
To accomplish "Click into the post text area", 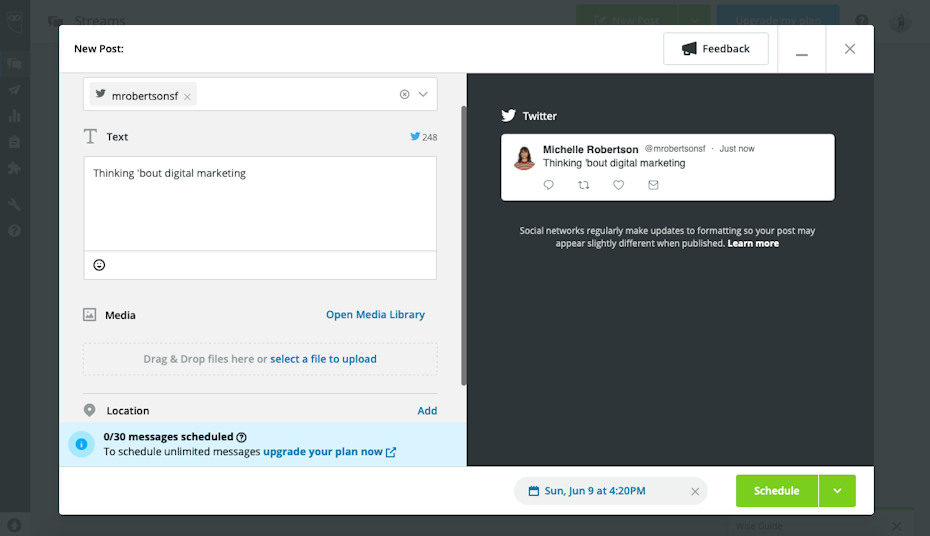I will 260,205.
